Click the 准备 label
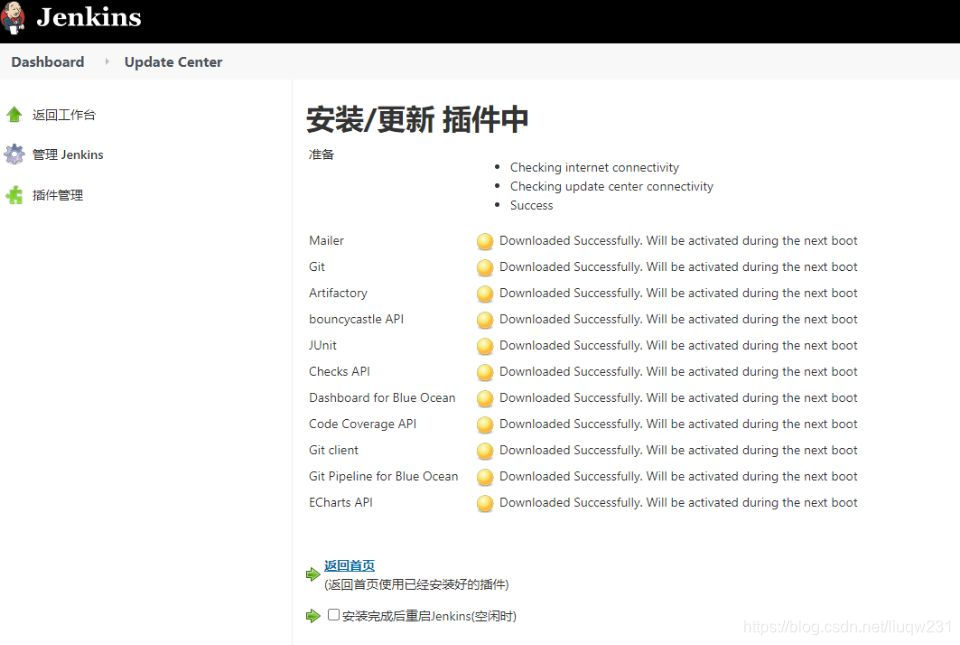This screenshot has width=960, height=645. pyautogui.click(x=321, y=154)
